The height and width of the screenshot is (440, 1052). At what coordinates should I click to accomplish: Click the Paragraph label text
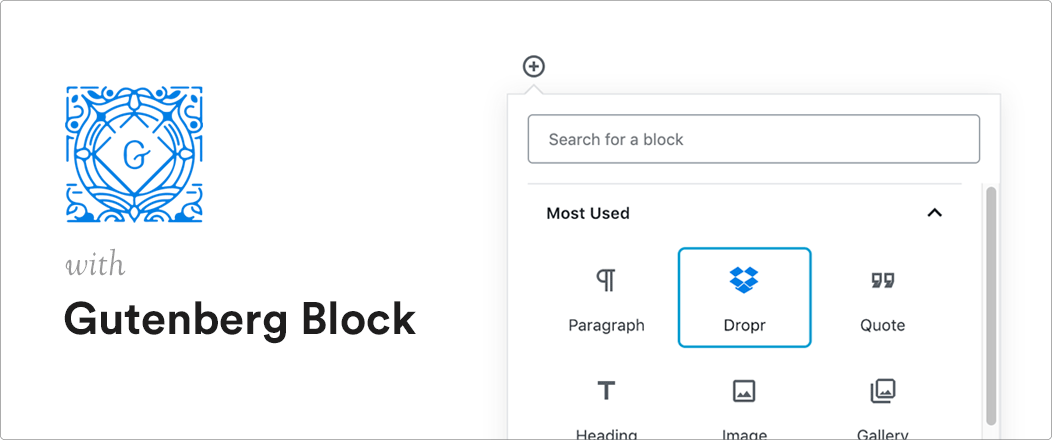pyautogui.click(x=606, y=326)
